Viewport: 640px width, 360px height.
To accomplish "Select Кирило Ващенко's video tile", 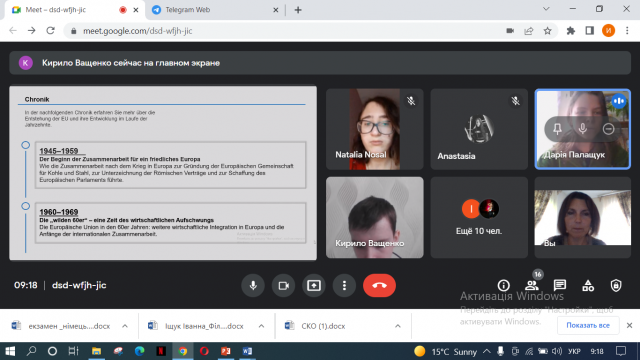I will click(x=374, y=217).
